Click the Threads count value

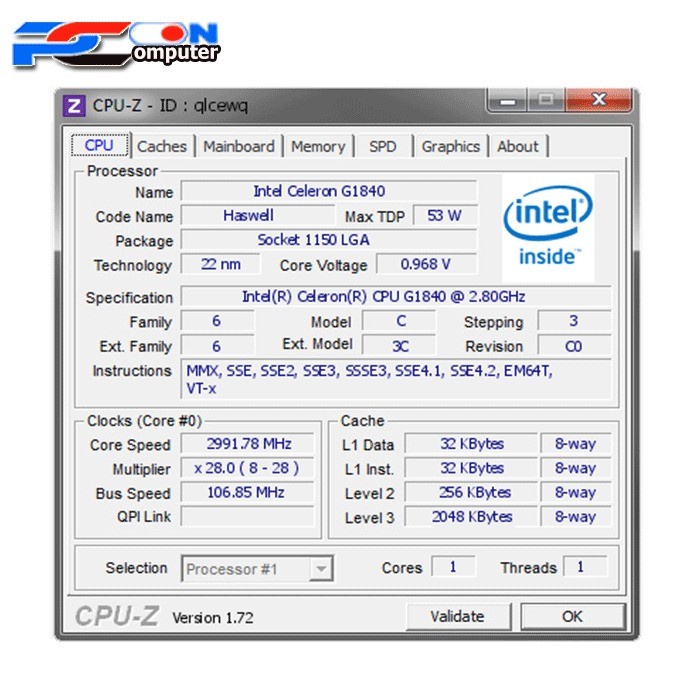coord(585,567)
